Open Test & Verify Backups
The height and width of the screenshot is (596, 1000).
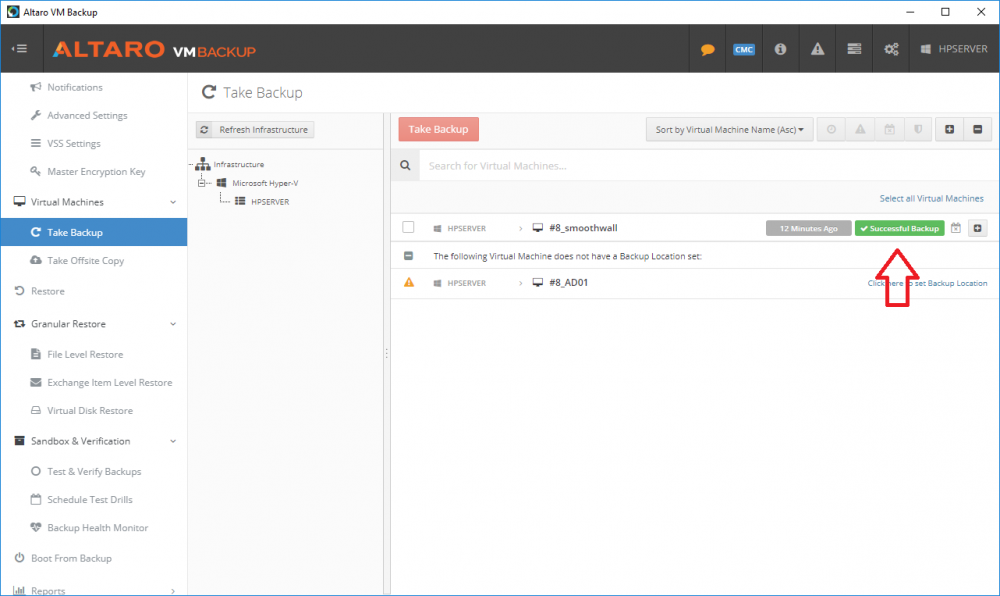pos(94,472)
